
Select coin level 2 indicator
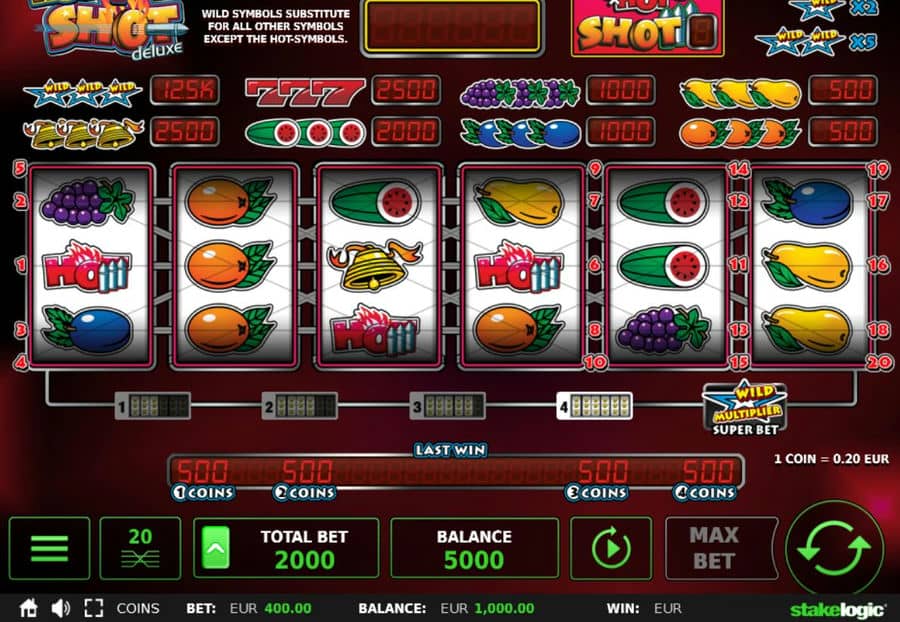(300, 406)
